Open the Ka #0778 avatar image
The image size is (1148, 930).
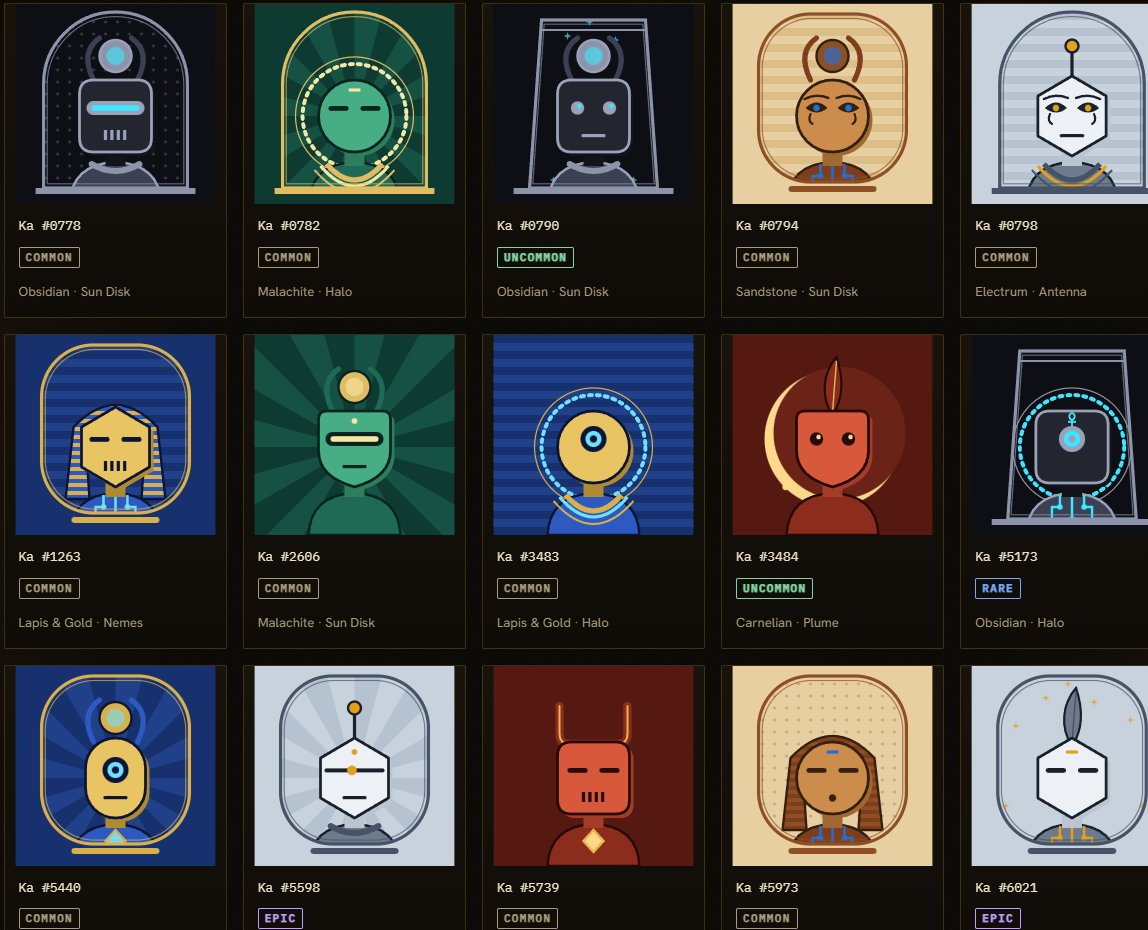tap(116, 104)
